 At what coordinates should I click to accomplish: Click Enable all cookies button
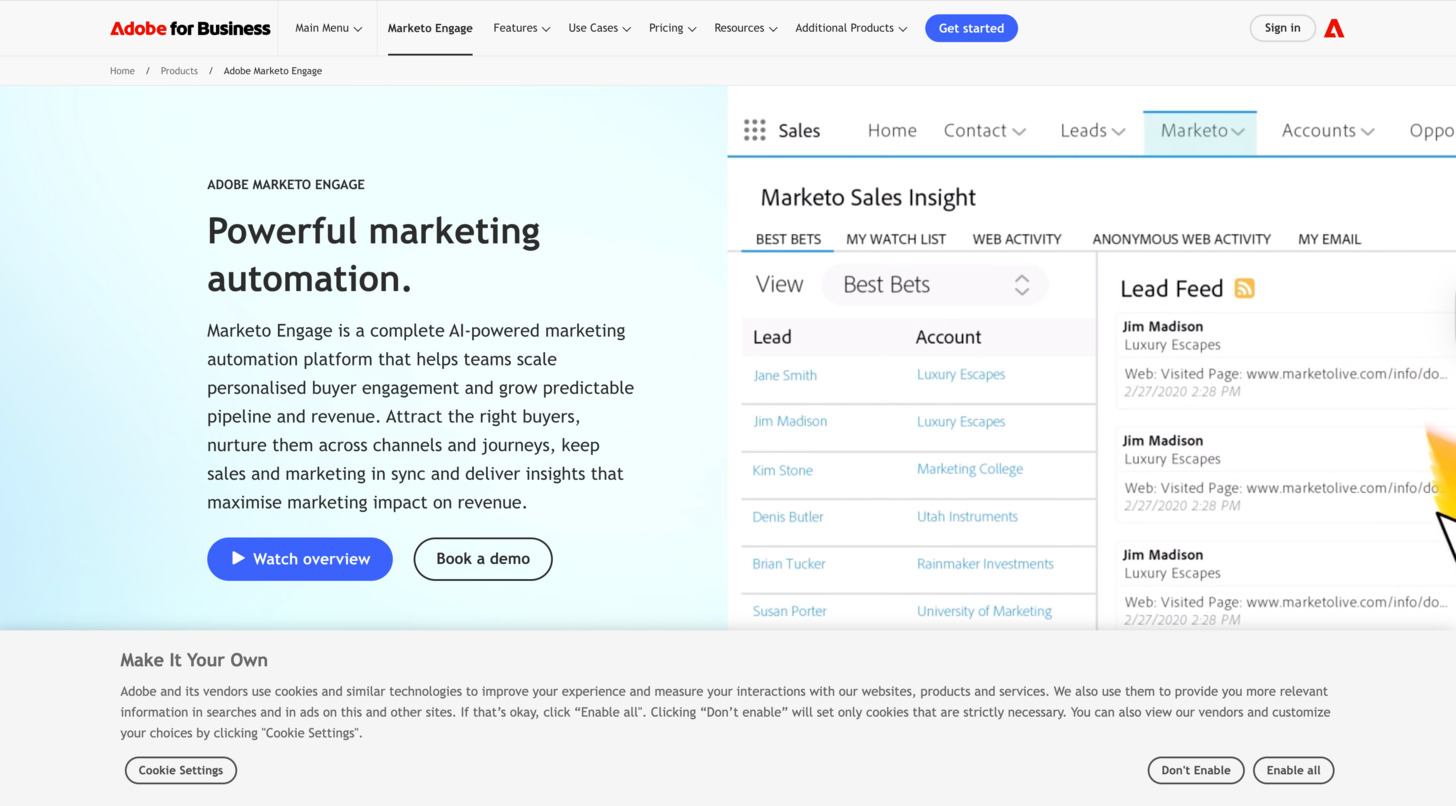coord(1293,770)
